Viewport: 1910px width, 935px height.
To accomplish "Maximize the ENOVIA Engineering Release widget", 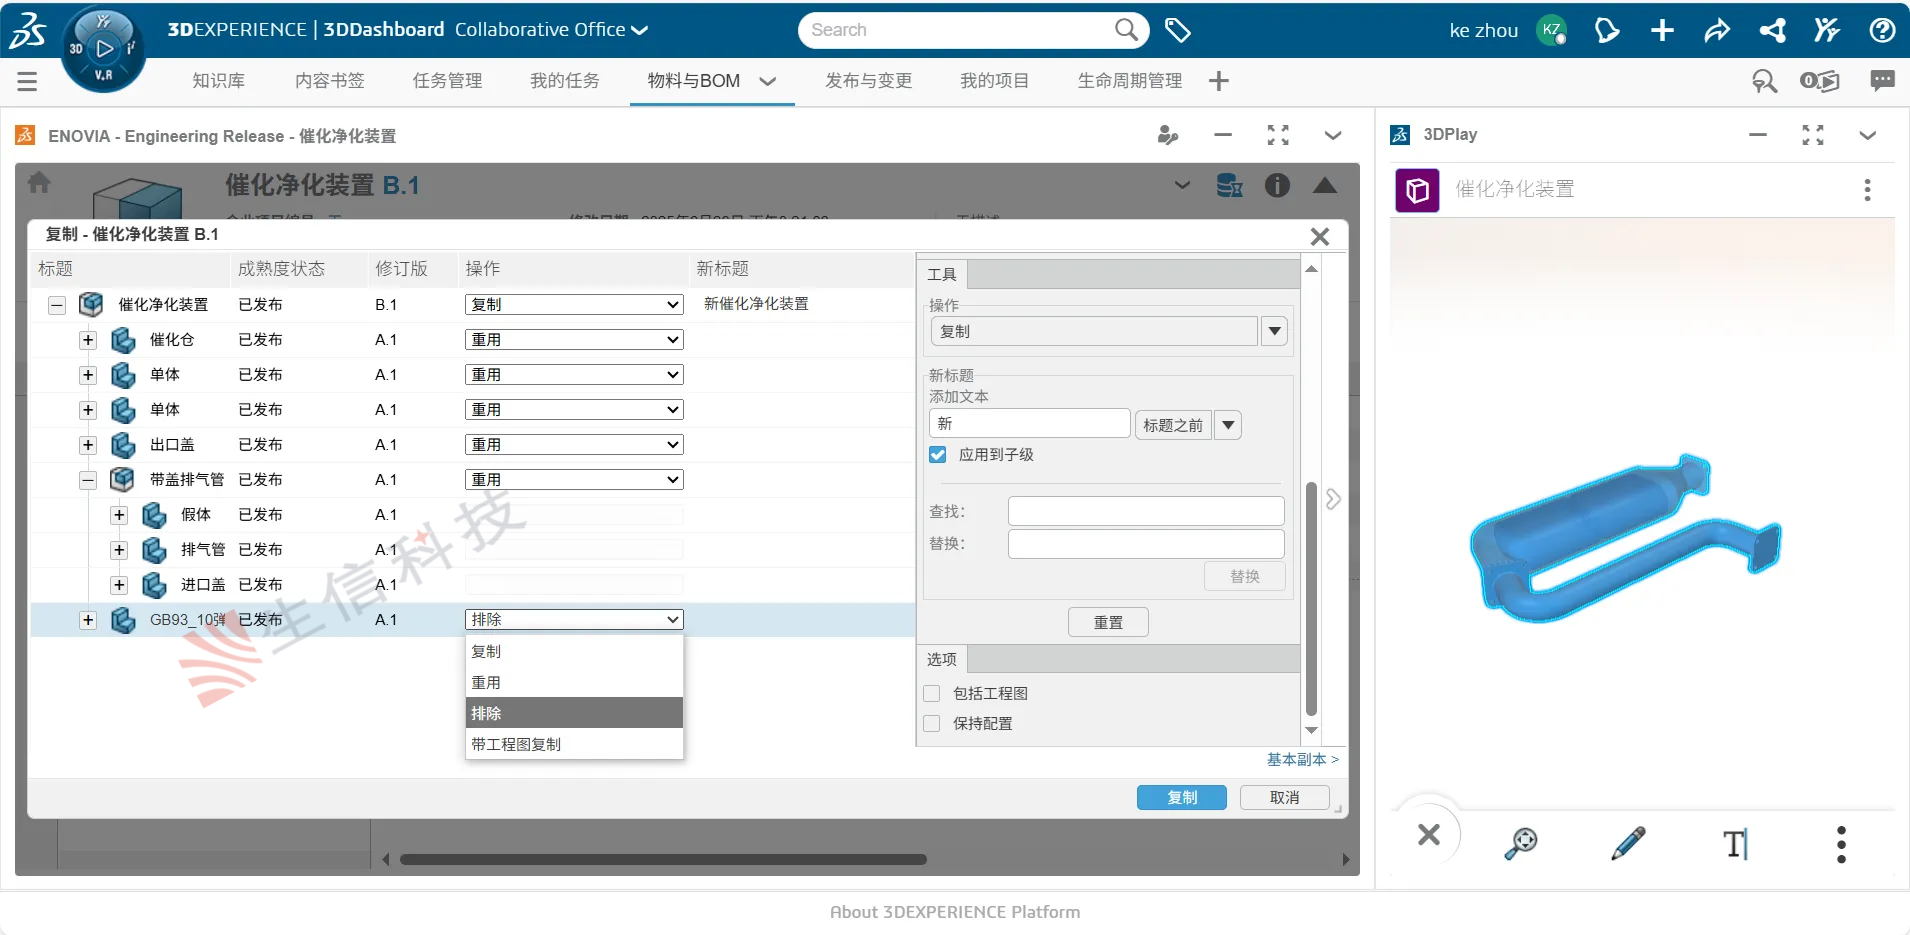I will (x=1278, y=135).
